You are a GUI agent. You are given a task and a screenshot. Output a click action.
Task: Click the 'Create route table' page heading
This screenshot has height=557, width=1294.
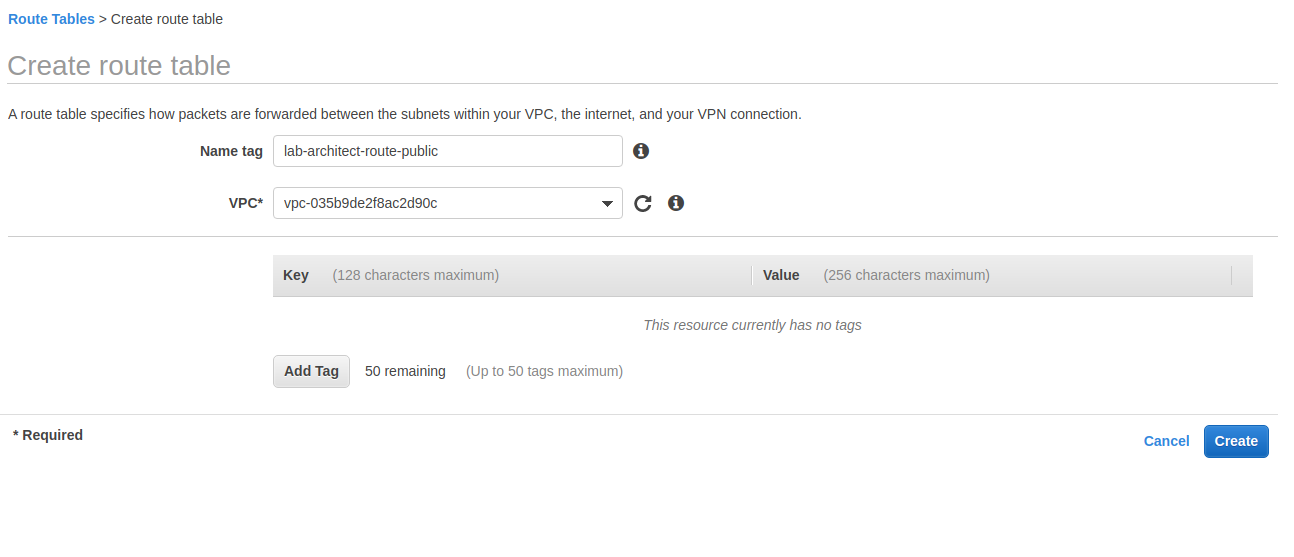pyautogui.click(x=119, y=66)
